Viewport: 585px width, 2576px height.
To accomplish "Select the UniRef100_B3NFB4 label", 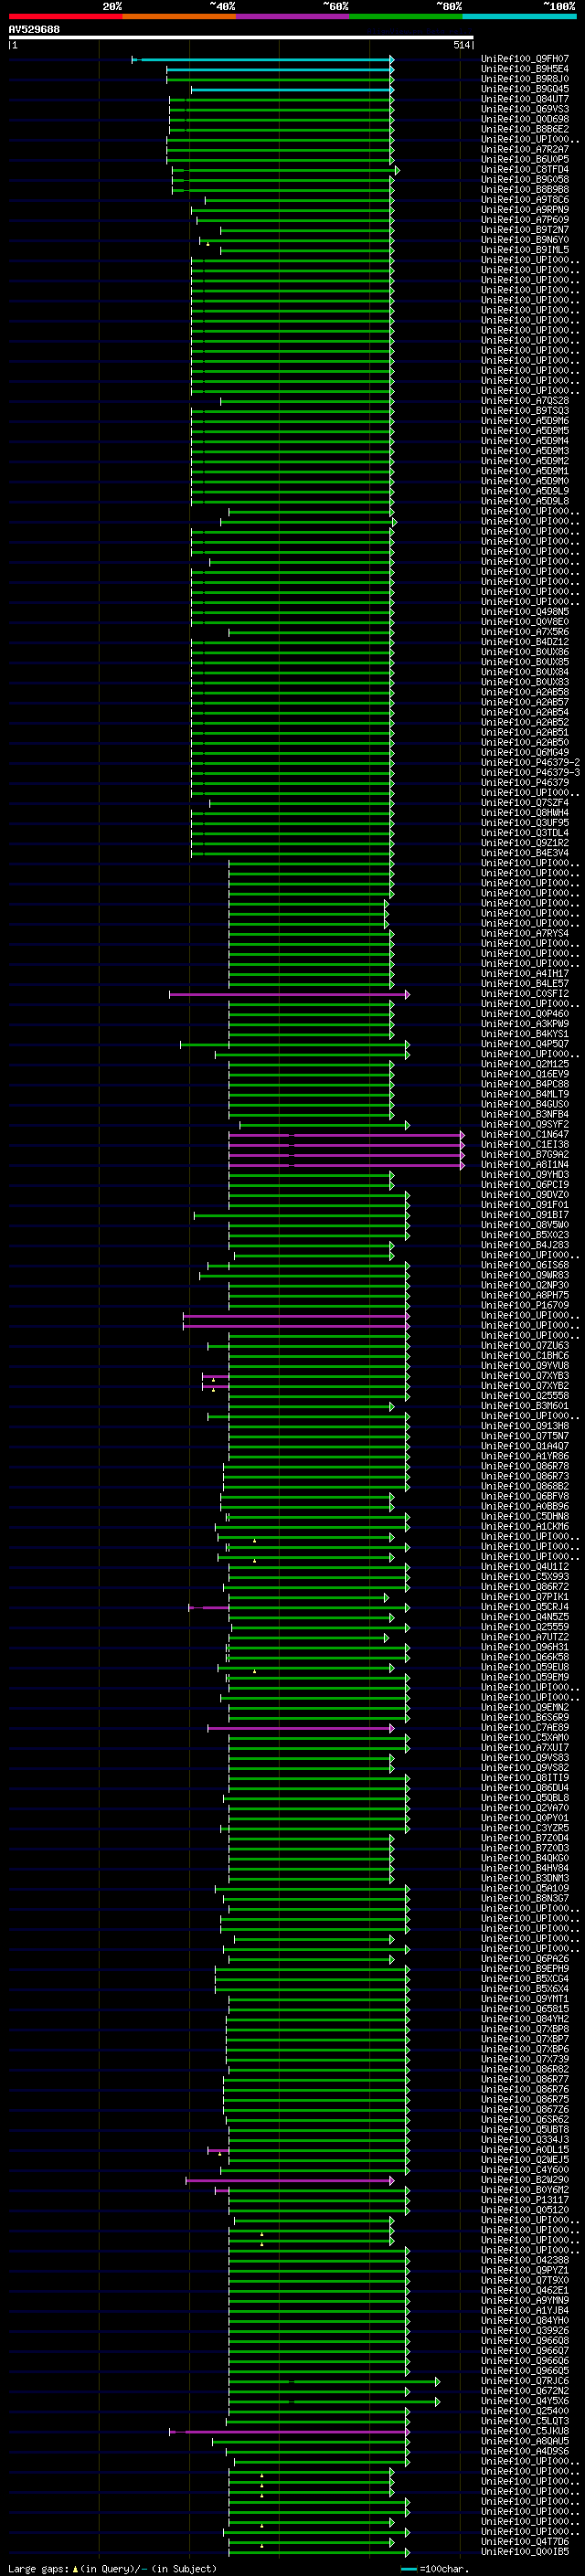I will pos(525,1114).
